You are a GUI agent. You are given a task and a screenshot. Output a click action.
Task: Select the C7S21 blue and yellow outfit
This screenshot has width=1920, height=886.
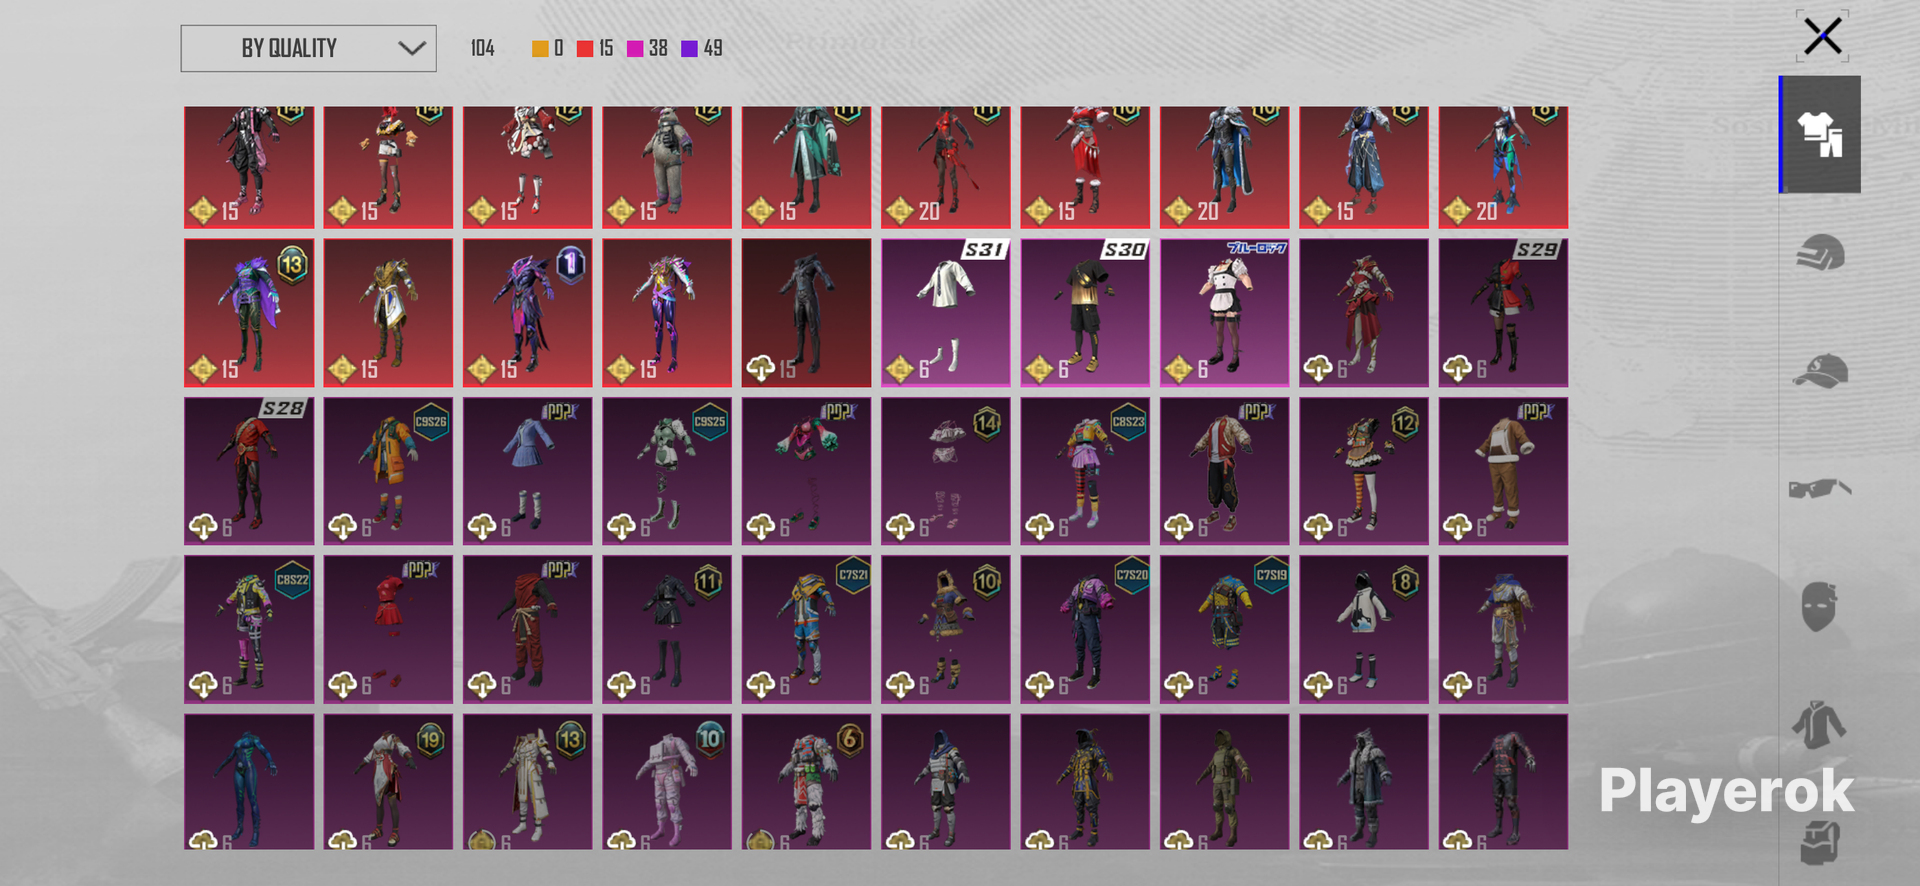click(806, 629)
